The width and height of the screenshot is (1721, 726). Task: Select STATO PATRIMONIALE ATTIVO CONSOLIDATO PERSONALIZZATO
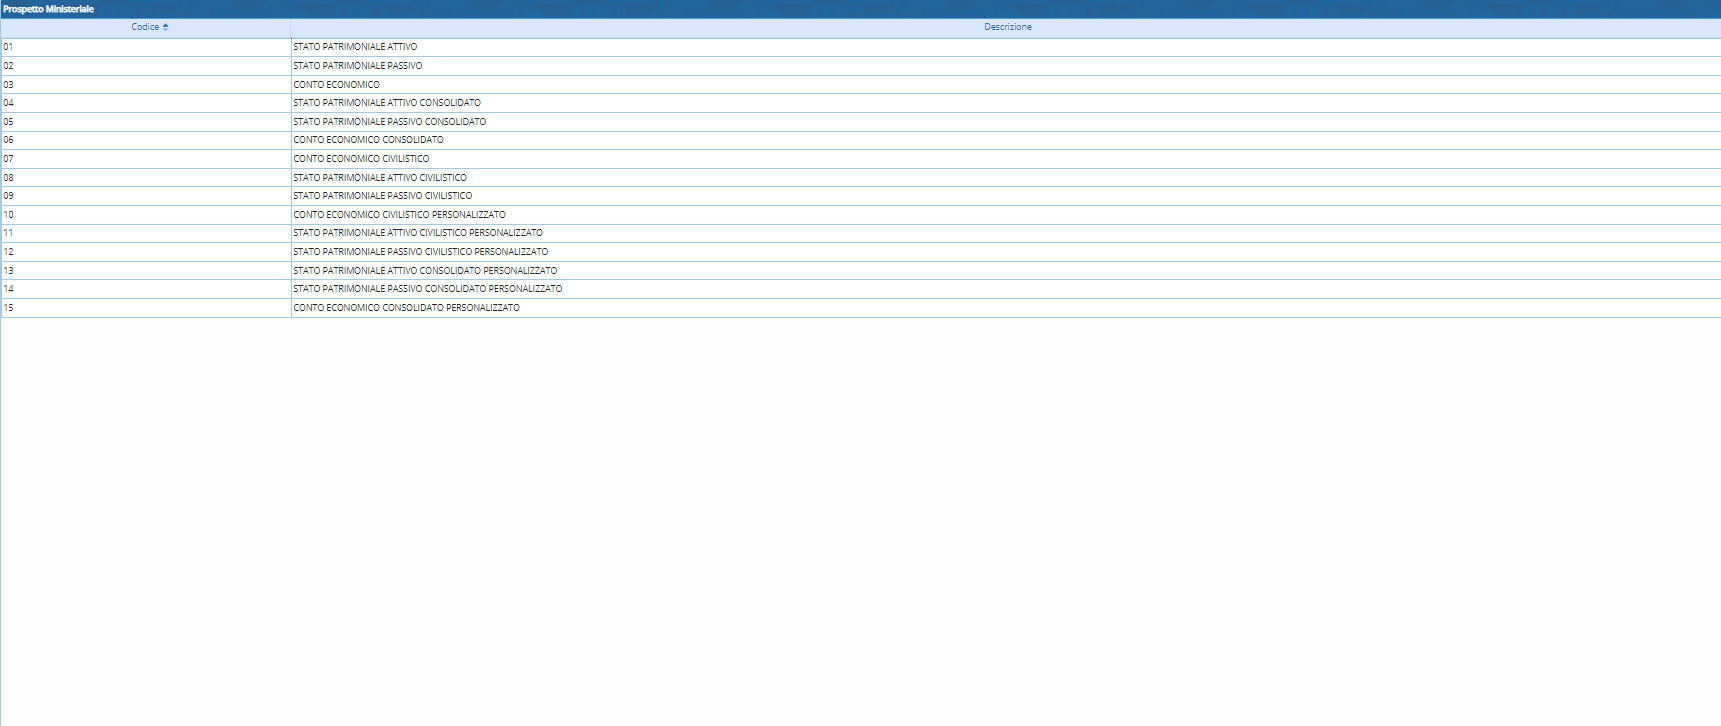[425, 271]
